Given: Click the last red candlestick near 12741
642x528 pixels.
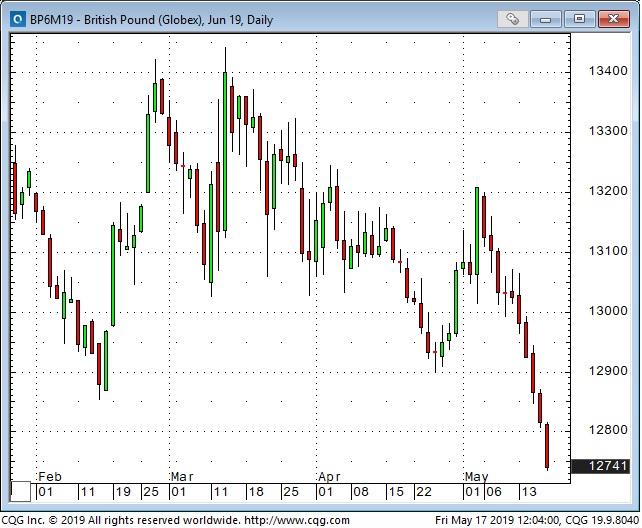Looking at the screenshot, I should pos(547,446).
